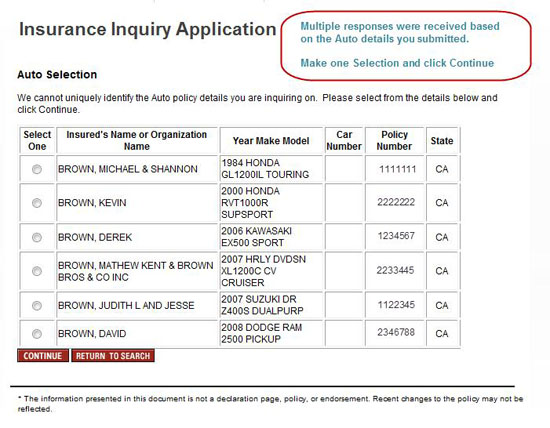Click the Select One column header

click(37, 140)
